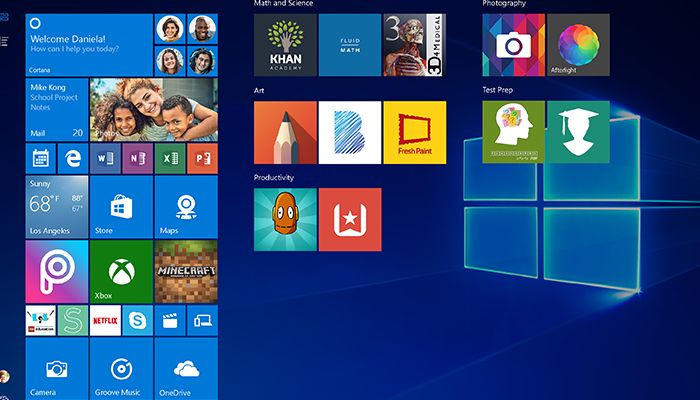The image size is (700, 400).
Task: Launch the Fresh Paint tile
Action: click(x=414, y=133)
